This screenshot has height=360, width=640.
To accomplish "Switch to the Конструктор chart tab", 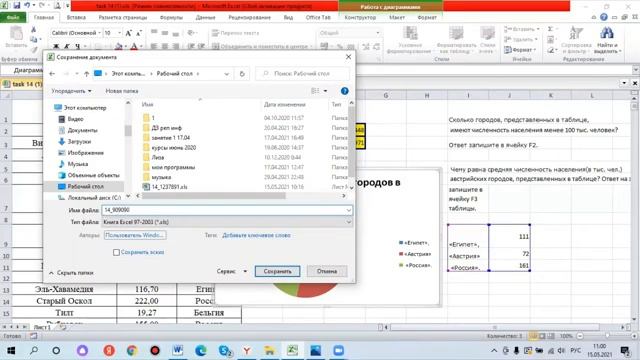I will [x=360, y=18].
